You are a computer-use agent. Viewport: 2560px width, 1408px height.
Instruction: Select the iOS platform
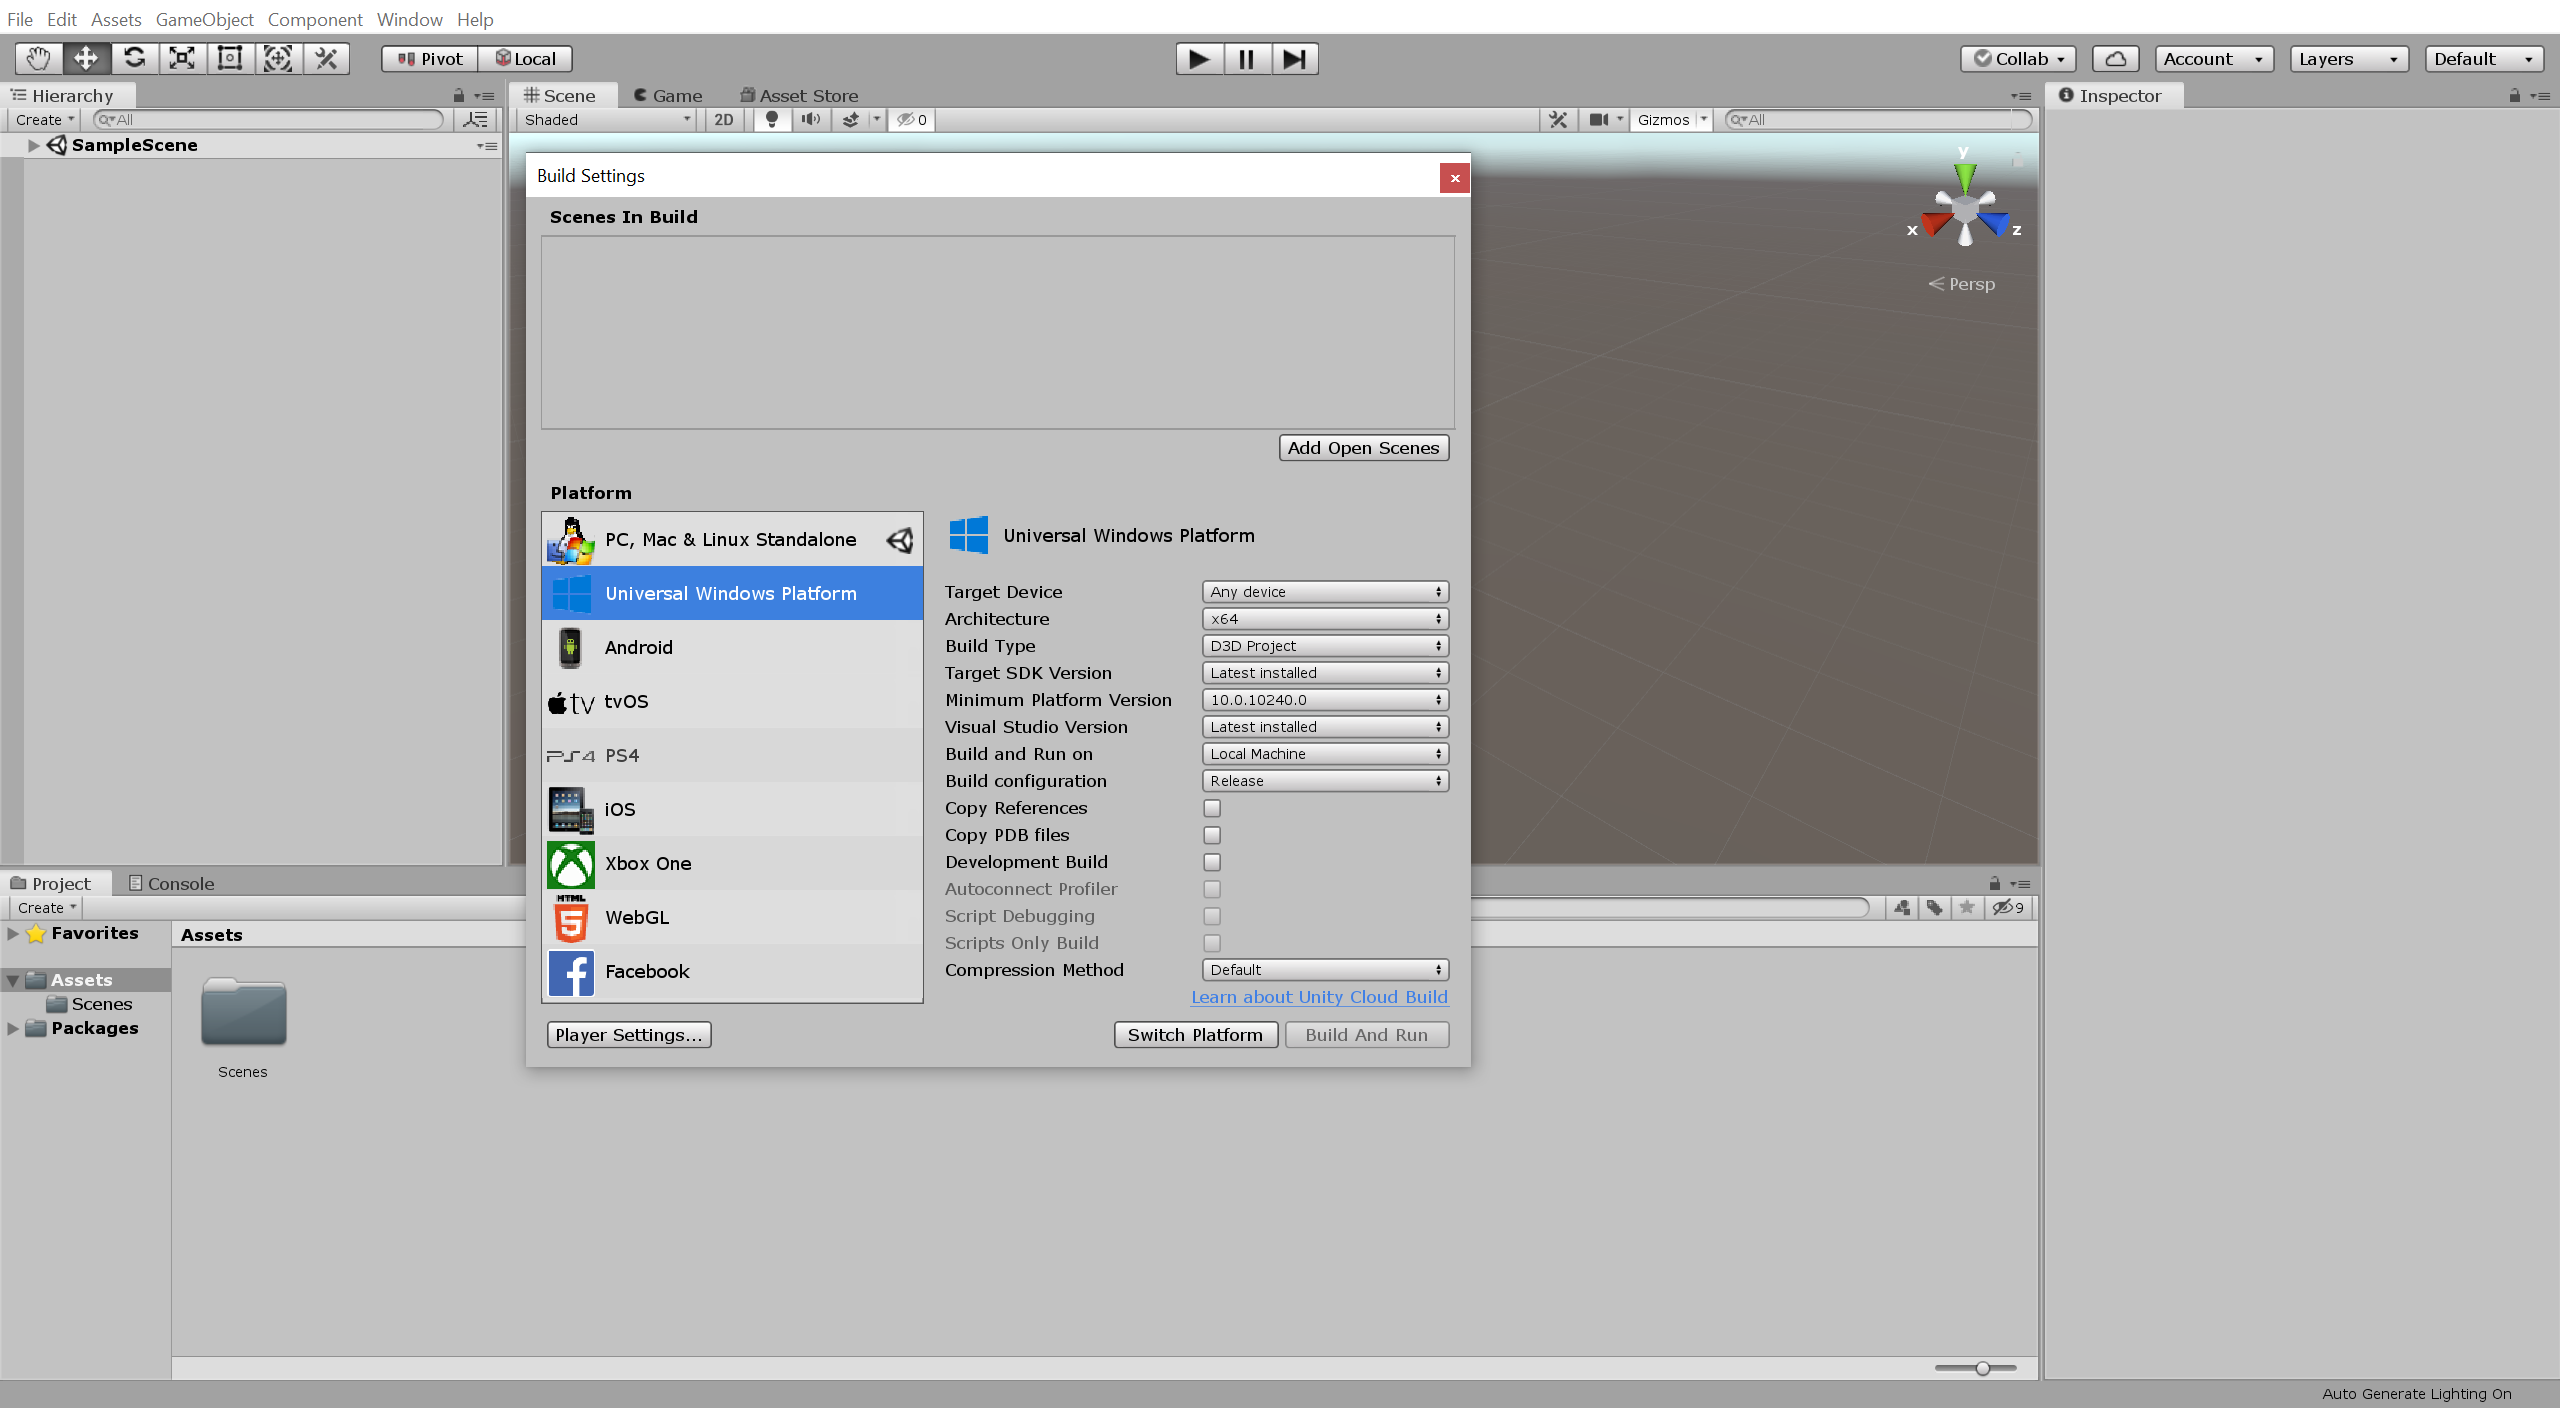(x=732, y=810)
